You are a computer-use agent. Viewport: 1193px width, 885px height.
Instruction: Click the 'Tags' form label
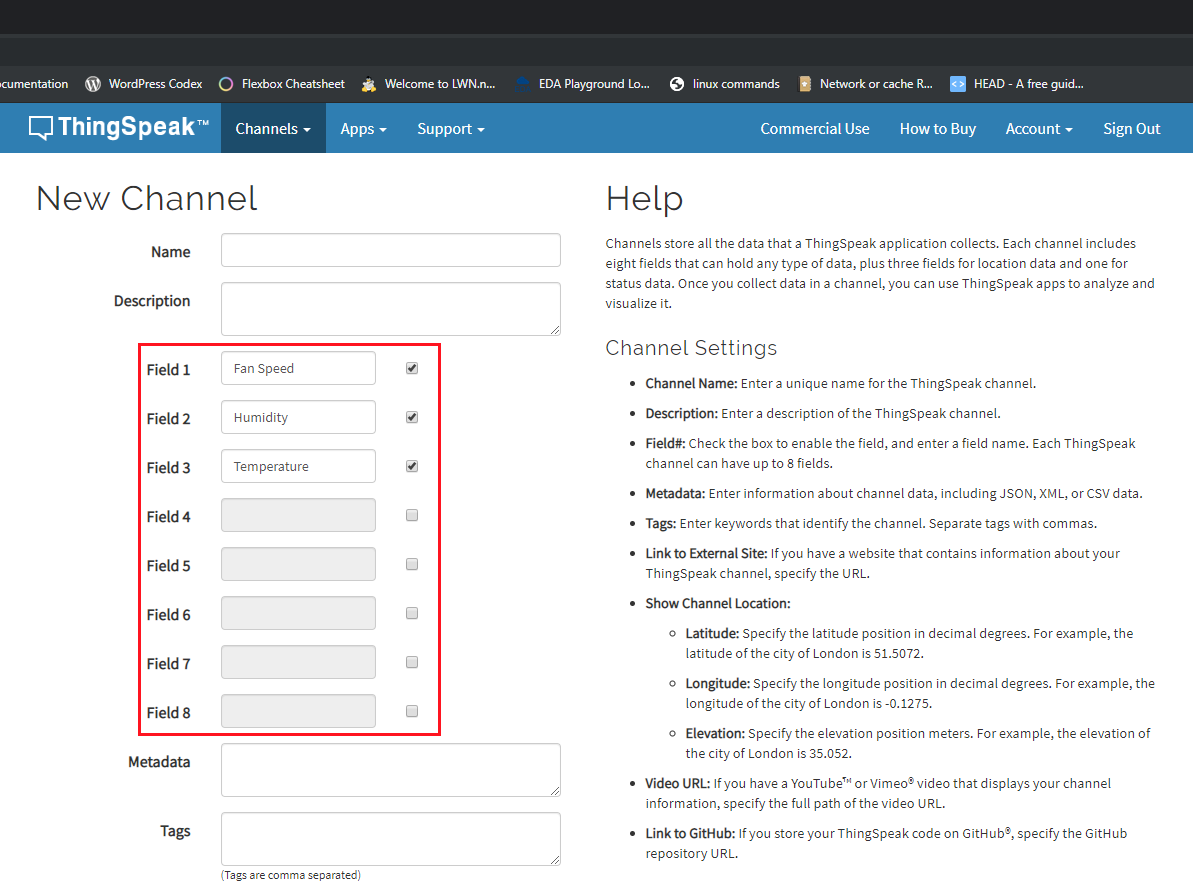click(x=175, y=831)
